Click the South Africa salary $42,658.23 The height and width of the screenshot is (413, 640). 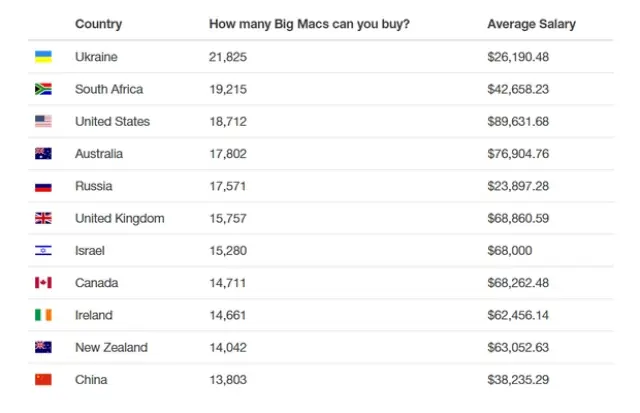pos(518,89)
